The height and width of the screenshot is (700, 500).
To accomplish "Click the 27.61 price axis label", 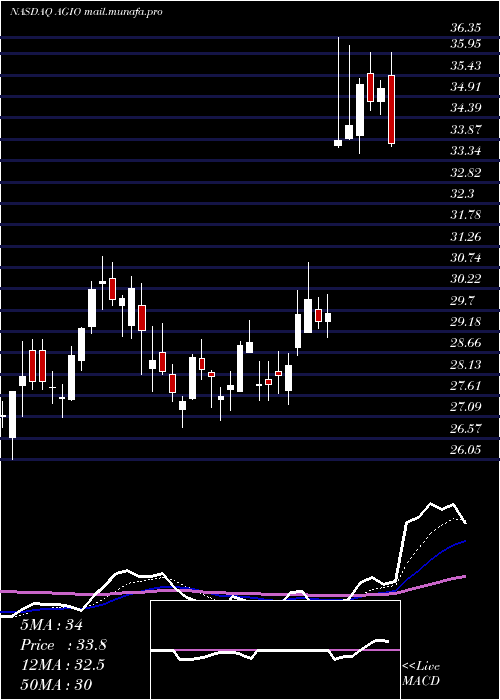I will coord(465,386).
